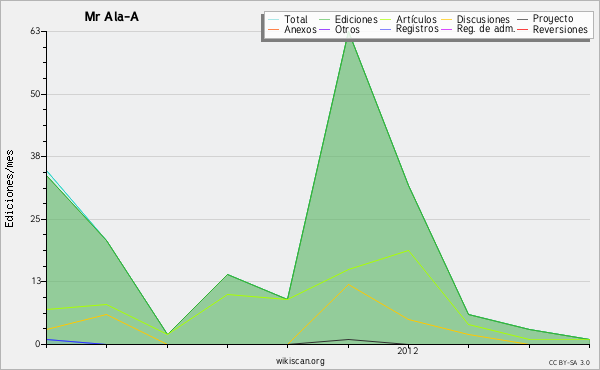Image resolution: width=600 pixels, height=370 pixels.
Task: Click the purple Otros line swatch
Action: pos(324,29)
